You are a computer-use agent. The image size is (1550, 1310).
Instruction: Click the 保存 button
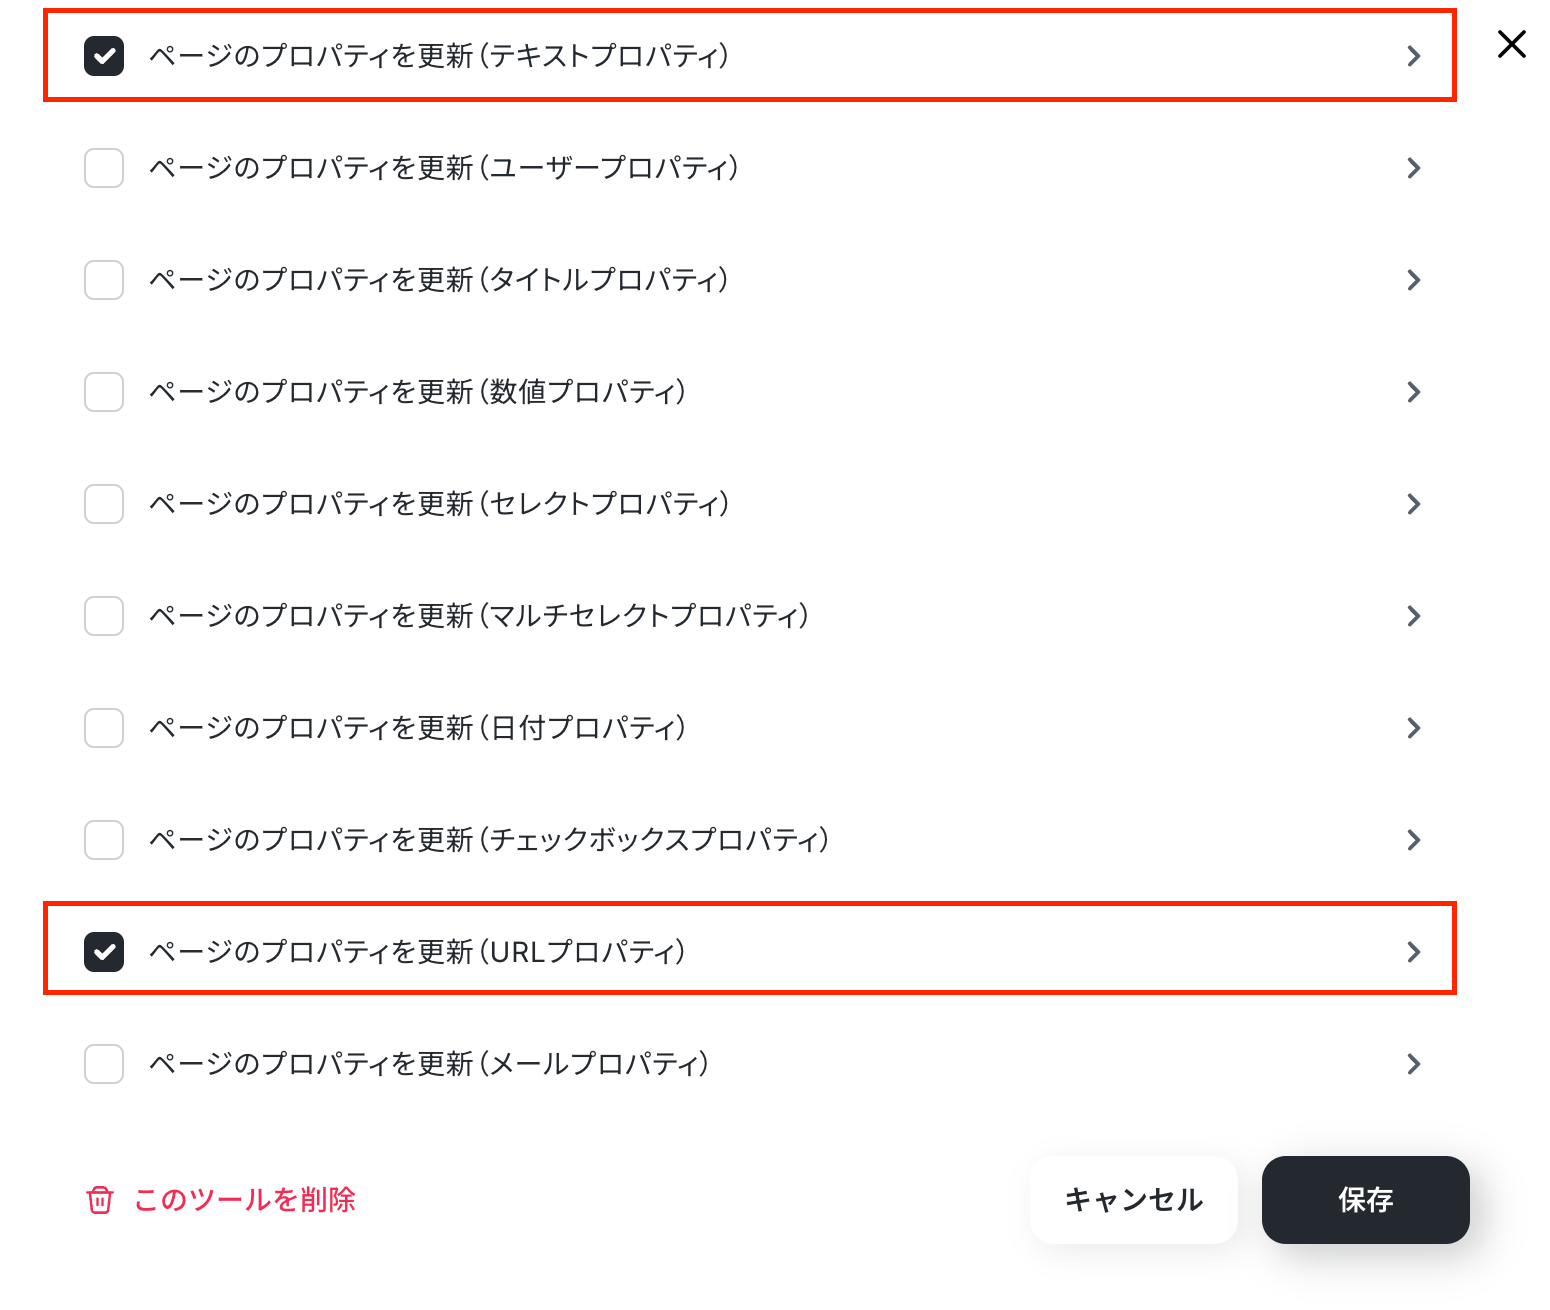click(1366, 1200)
